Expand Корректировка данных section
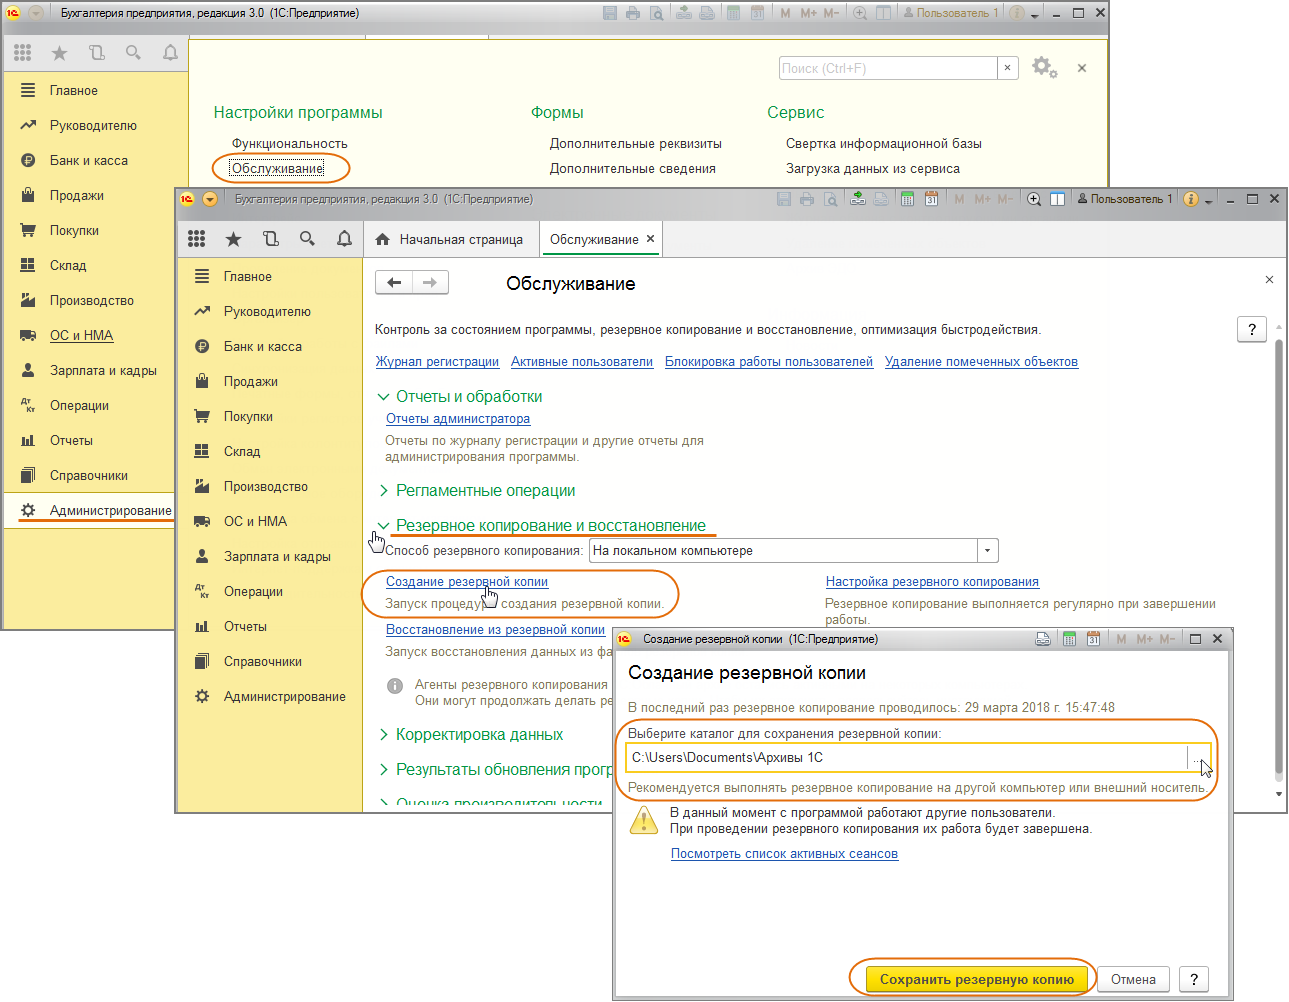 [x=383, y=735]
